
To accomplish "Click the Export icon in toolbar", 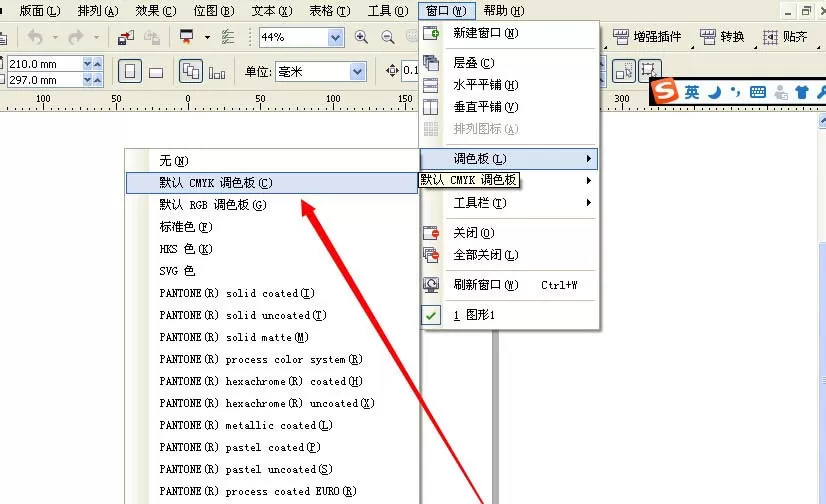I will click(152, 37).
